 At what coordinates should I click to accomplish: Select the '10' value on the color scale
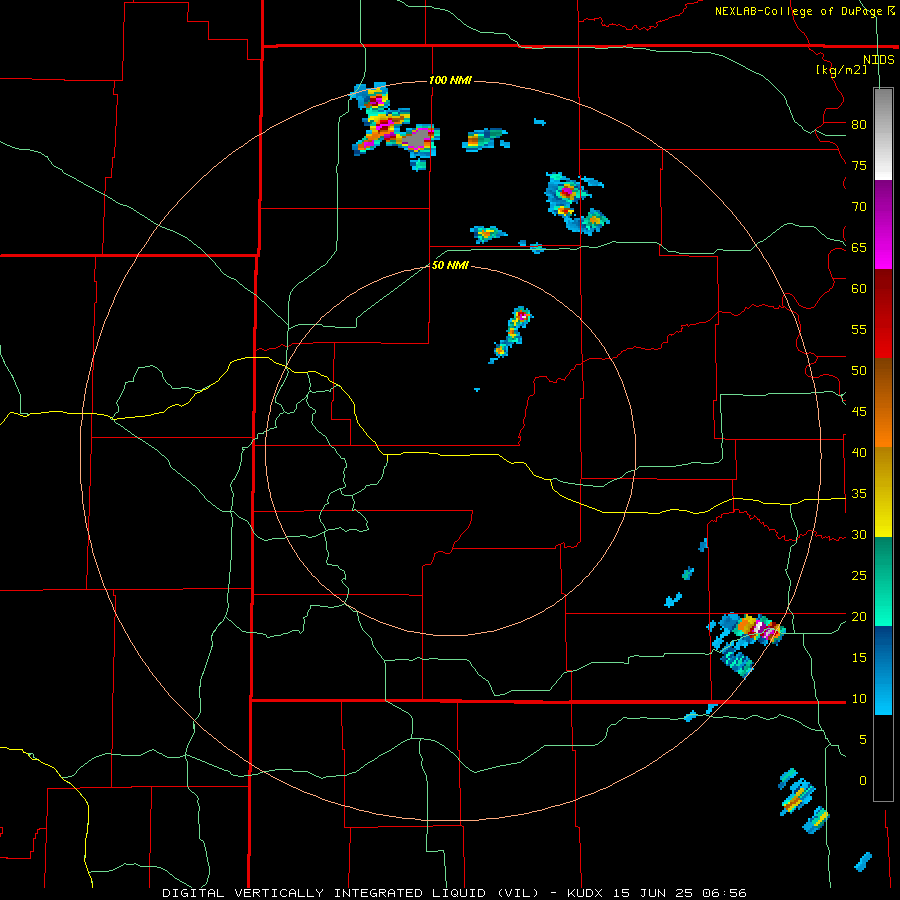[x=859, y=699]
